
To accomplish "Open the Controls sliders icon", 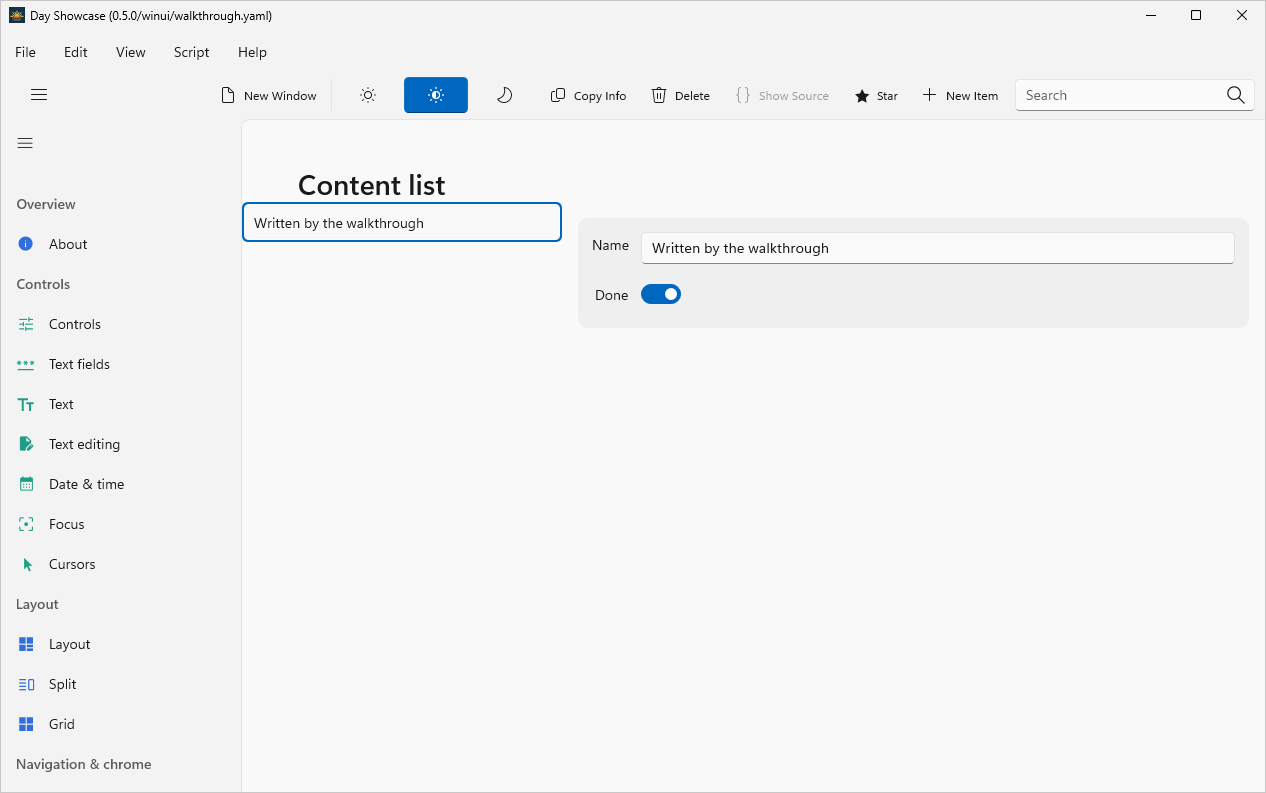I will click(x=26, y=324).
